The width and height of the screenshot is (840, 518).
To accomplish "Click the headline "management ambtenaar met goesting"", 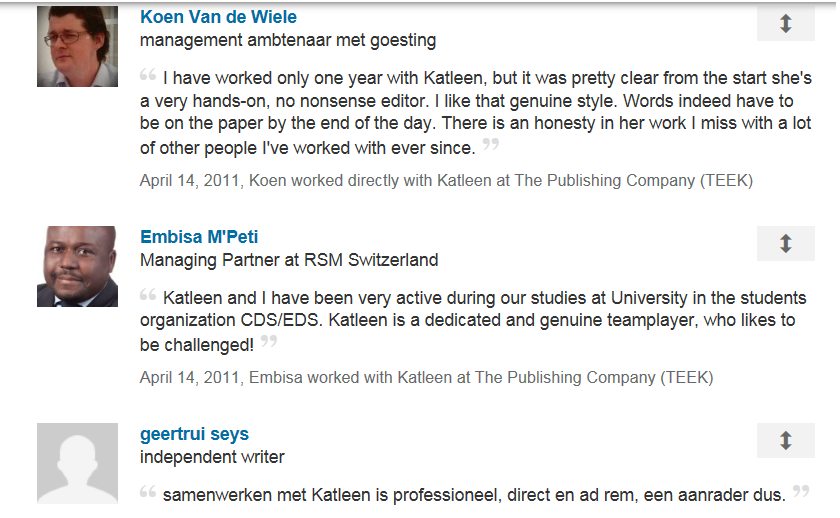I will pyautogui.click(x=288, y=40).
